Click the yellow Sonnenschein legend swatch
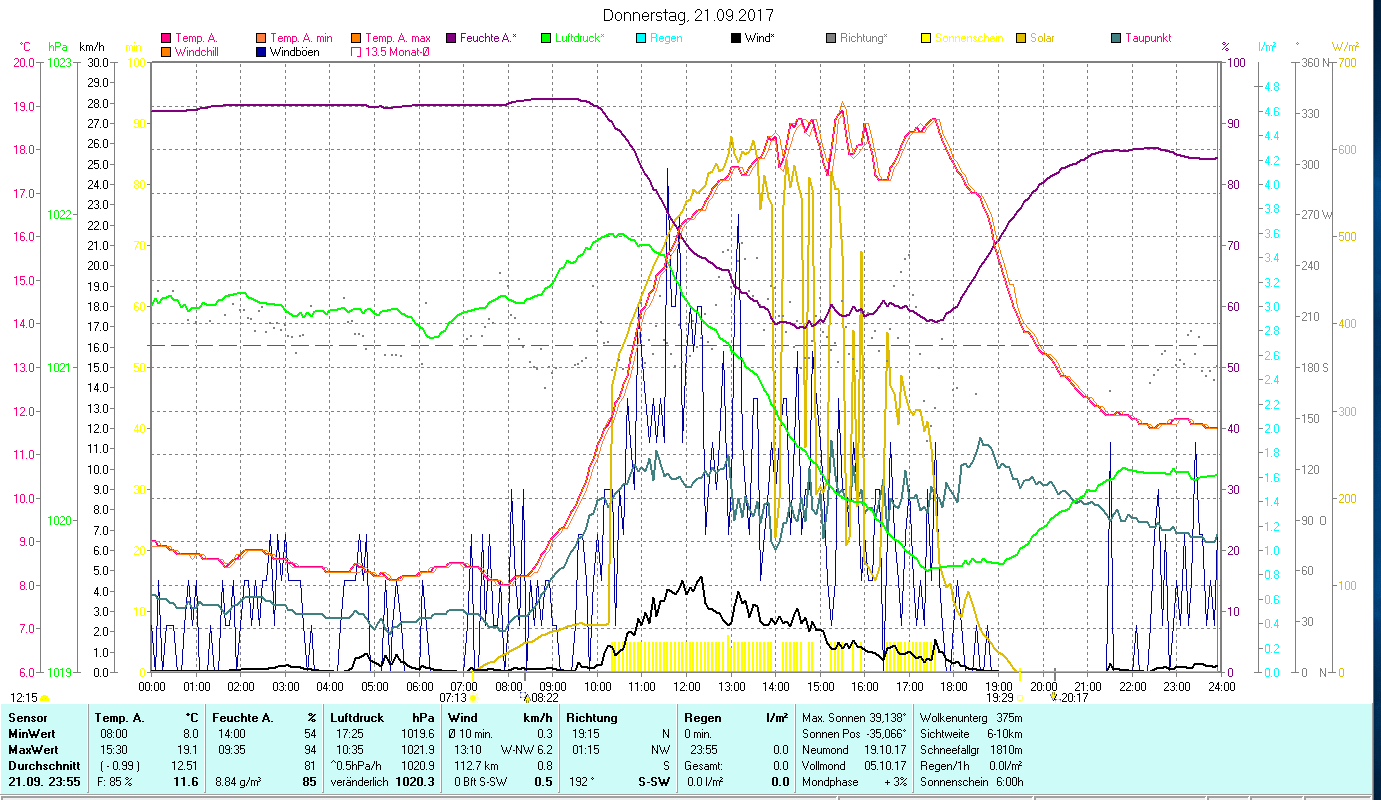This screenshot has height=800, width=1381. tap(925, 39)
